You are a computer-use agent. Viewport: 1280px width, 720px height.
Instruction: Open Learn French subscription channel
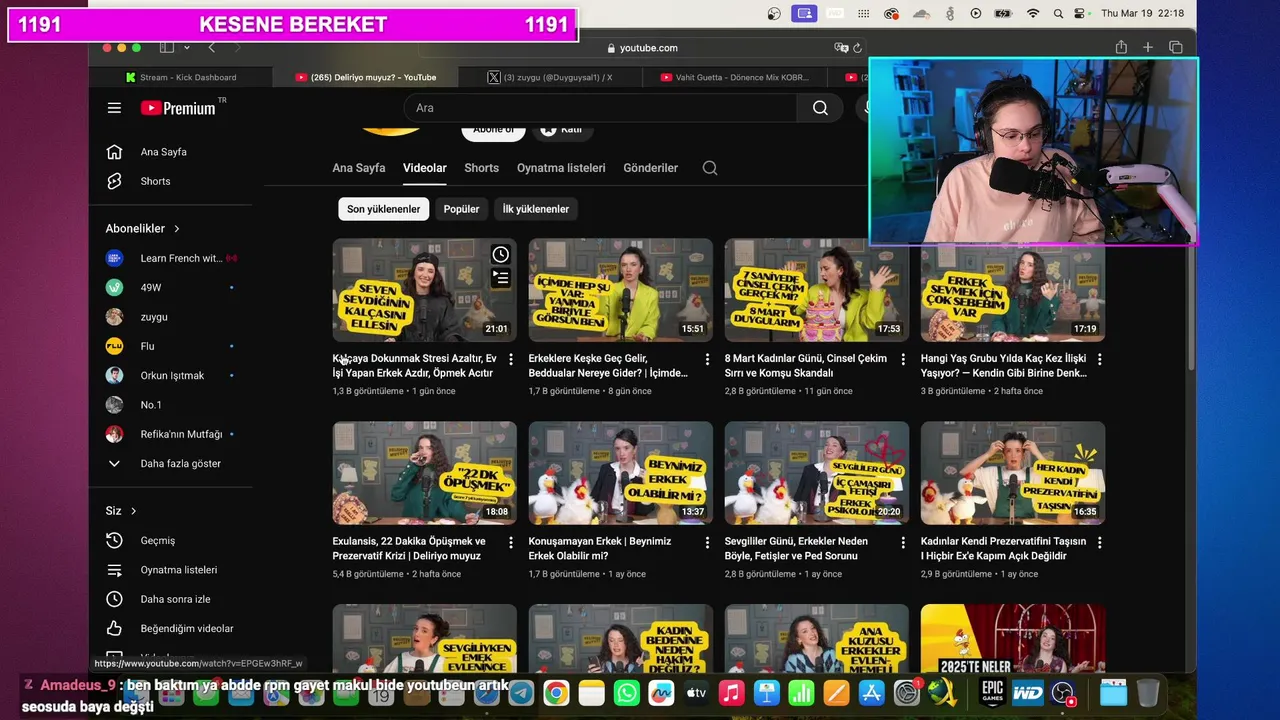click(x=170, y=258)
